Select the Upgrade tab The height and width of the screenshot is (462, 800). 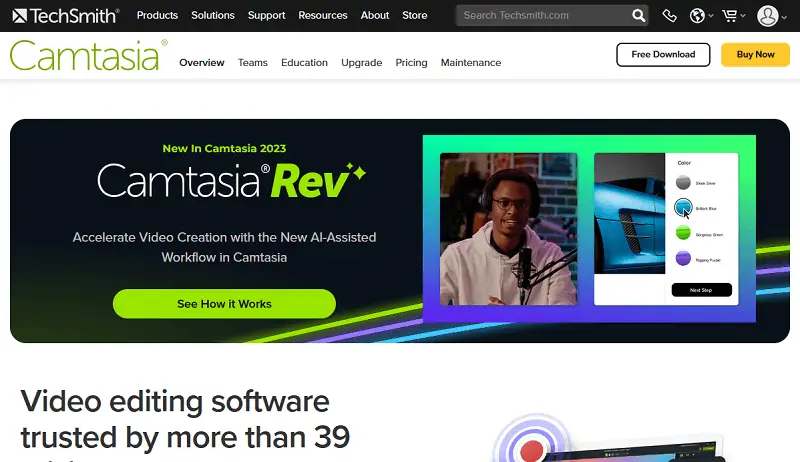[x=361, y=62]
